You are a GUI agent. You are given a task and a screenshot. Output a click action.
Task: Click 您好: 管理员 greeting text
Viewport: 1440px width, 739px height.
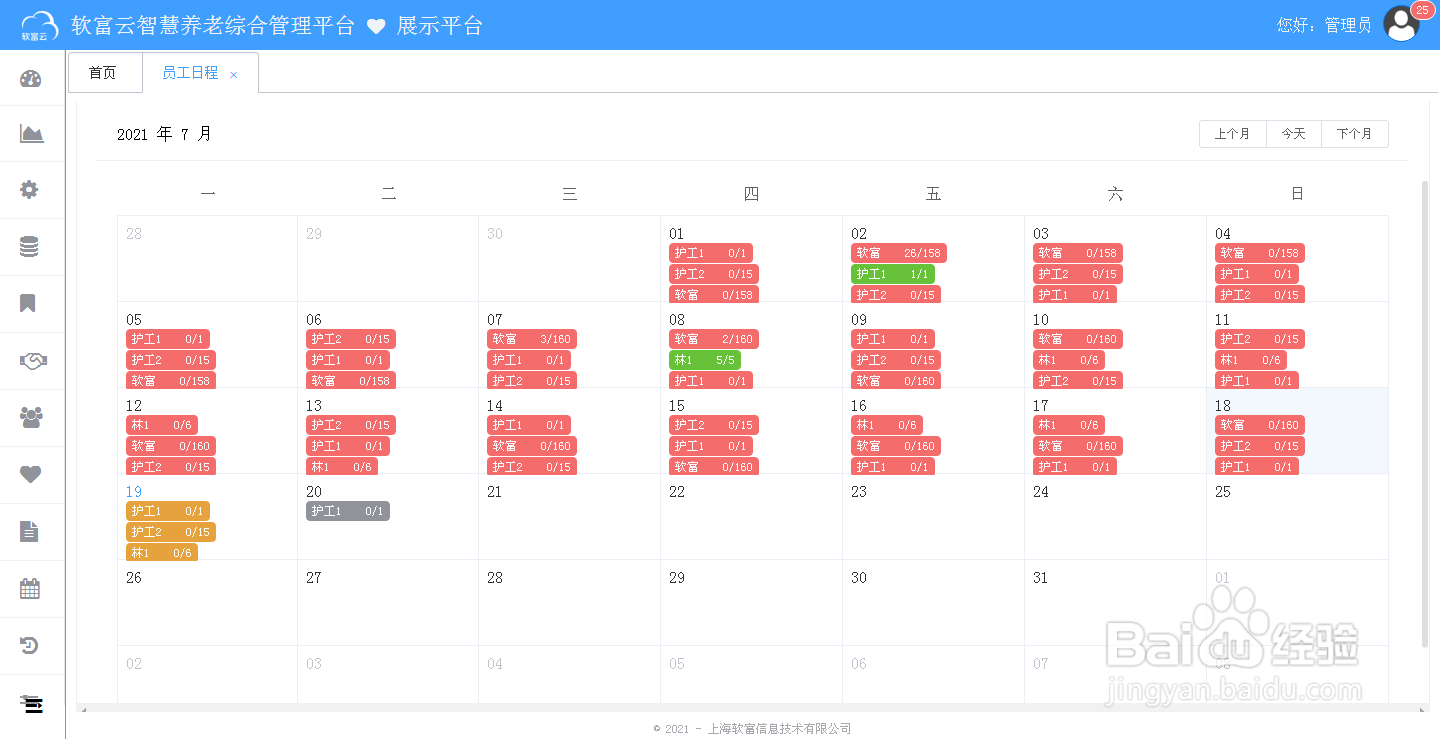[1324, 25]
